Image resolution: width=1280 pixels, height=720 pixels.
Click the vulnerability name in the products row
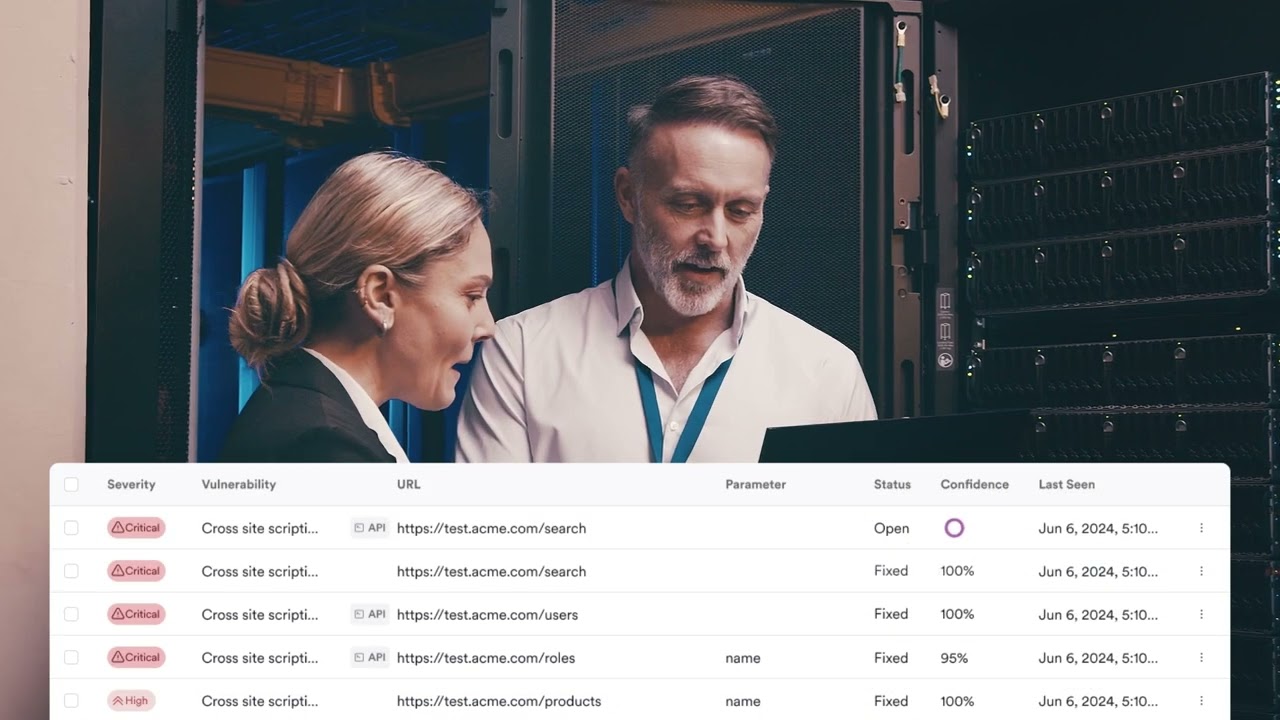tap(260, 701)
